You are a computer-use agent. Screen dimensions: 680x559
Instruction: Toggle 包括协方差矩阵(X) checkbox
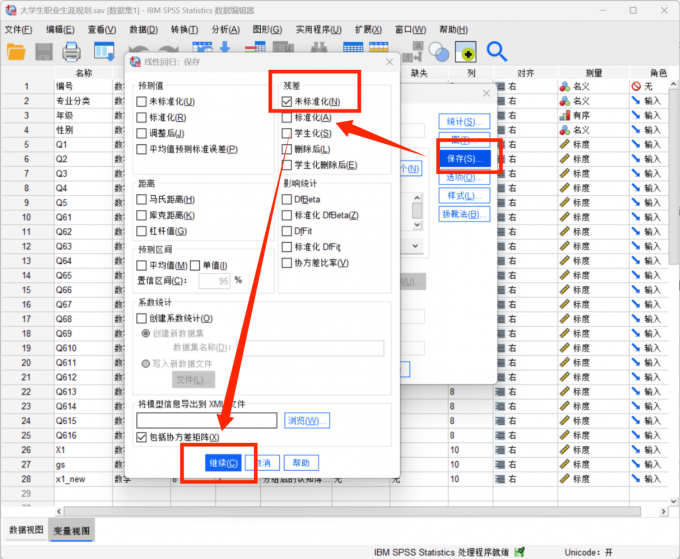coord(141,437)
